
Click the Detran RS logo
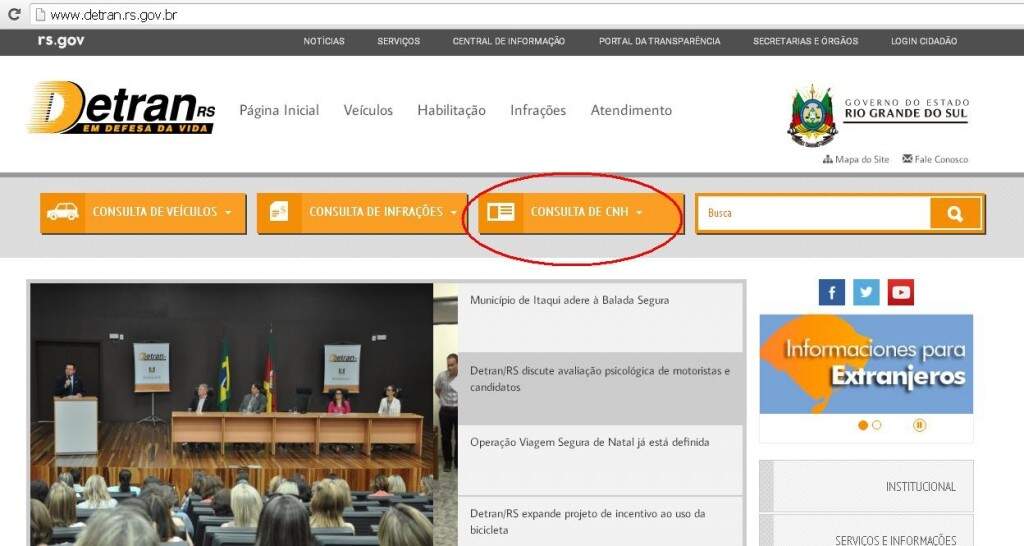121,108
